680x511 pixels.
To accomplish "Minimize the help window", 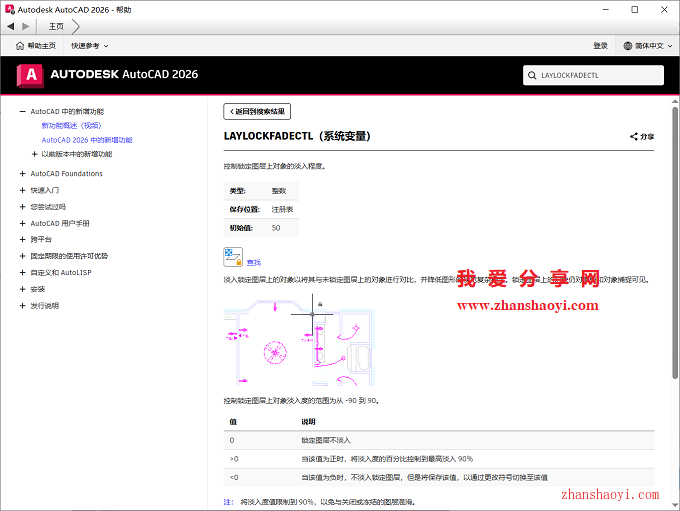I will 606,10.
